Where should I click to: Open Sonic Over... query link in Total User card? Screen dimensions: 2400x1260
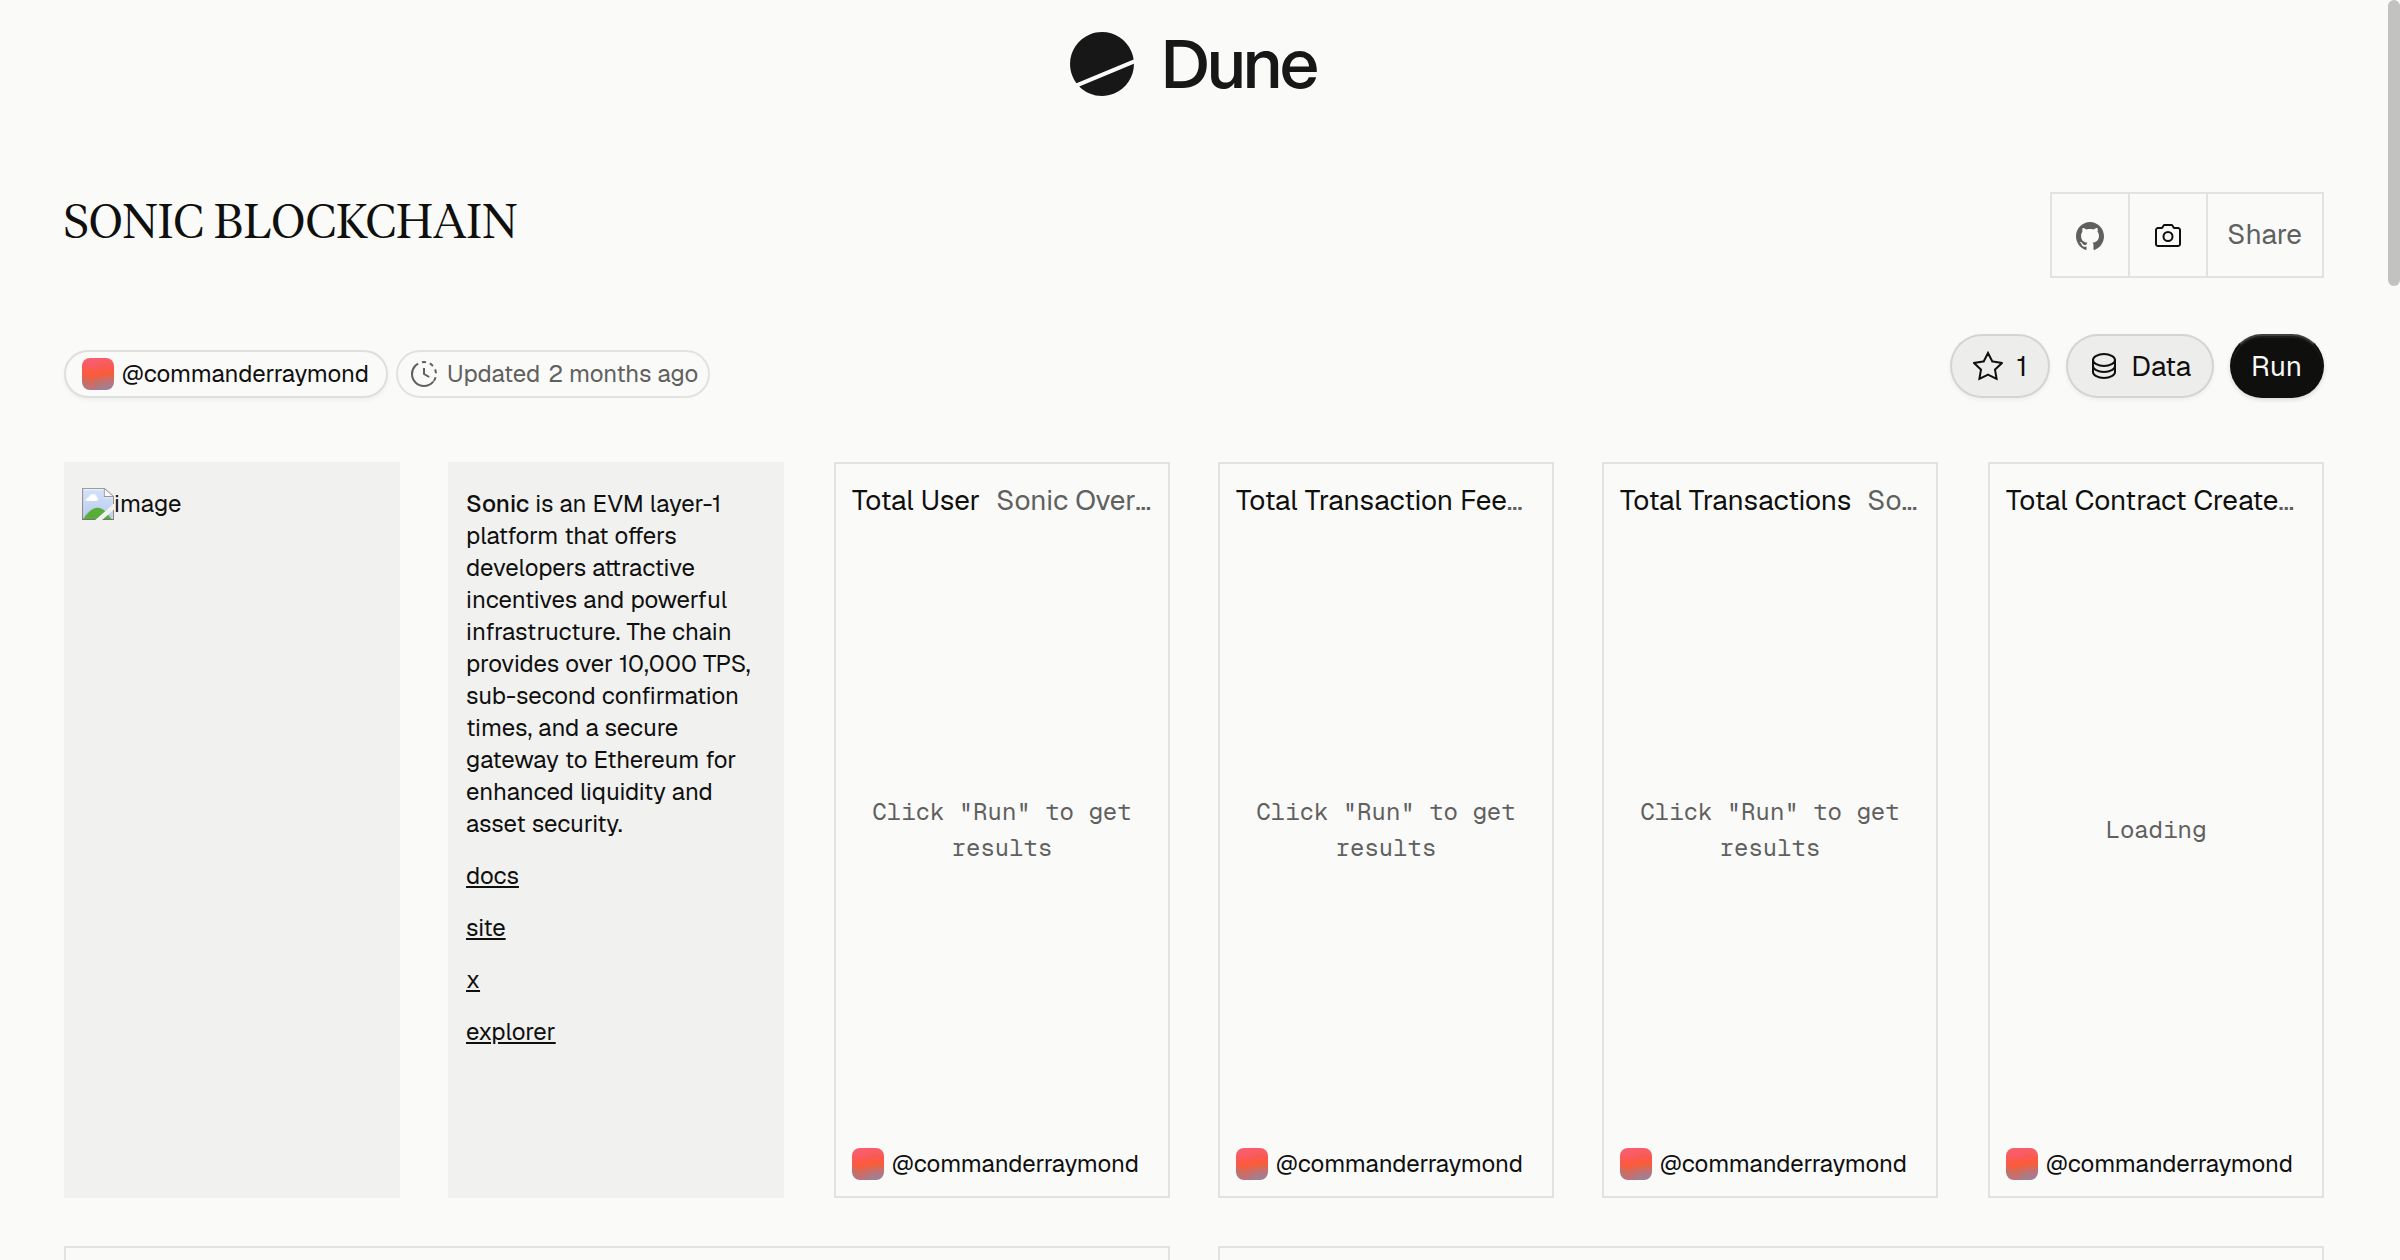(x=1074, y=500)
